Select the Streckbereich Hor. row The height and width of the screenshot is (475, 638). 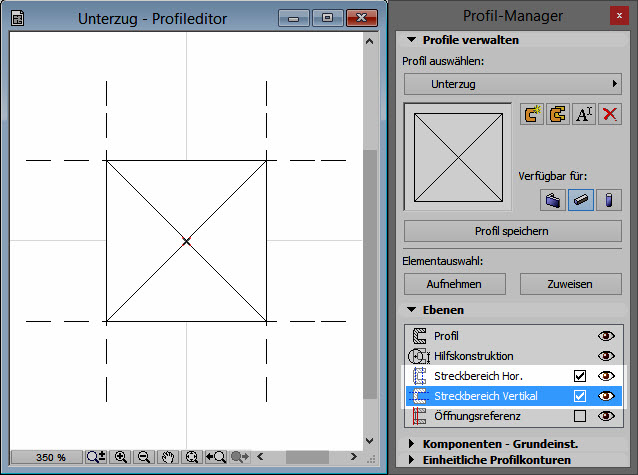coord(514,376)
